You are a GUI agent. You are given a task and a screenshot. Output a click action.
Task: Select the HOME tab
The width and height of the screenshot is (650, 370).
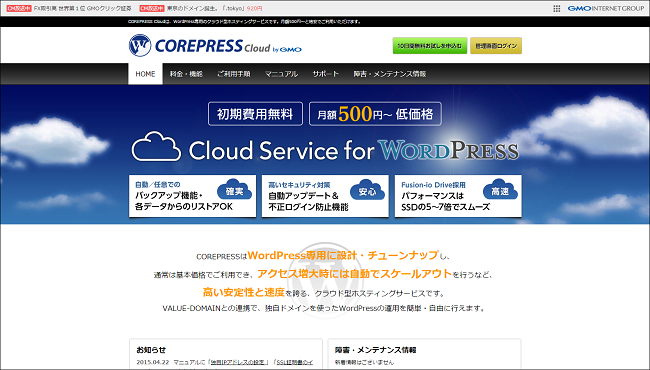click(x=145, y=74)
